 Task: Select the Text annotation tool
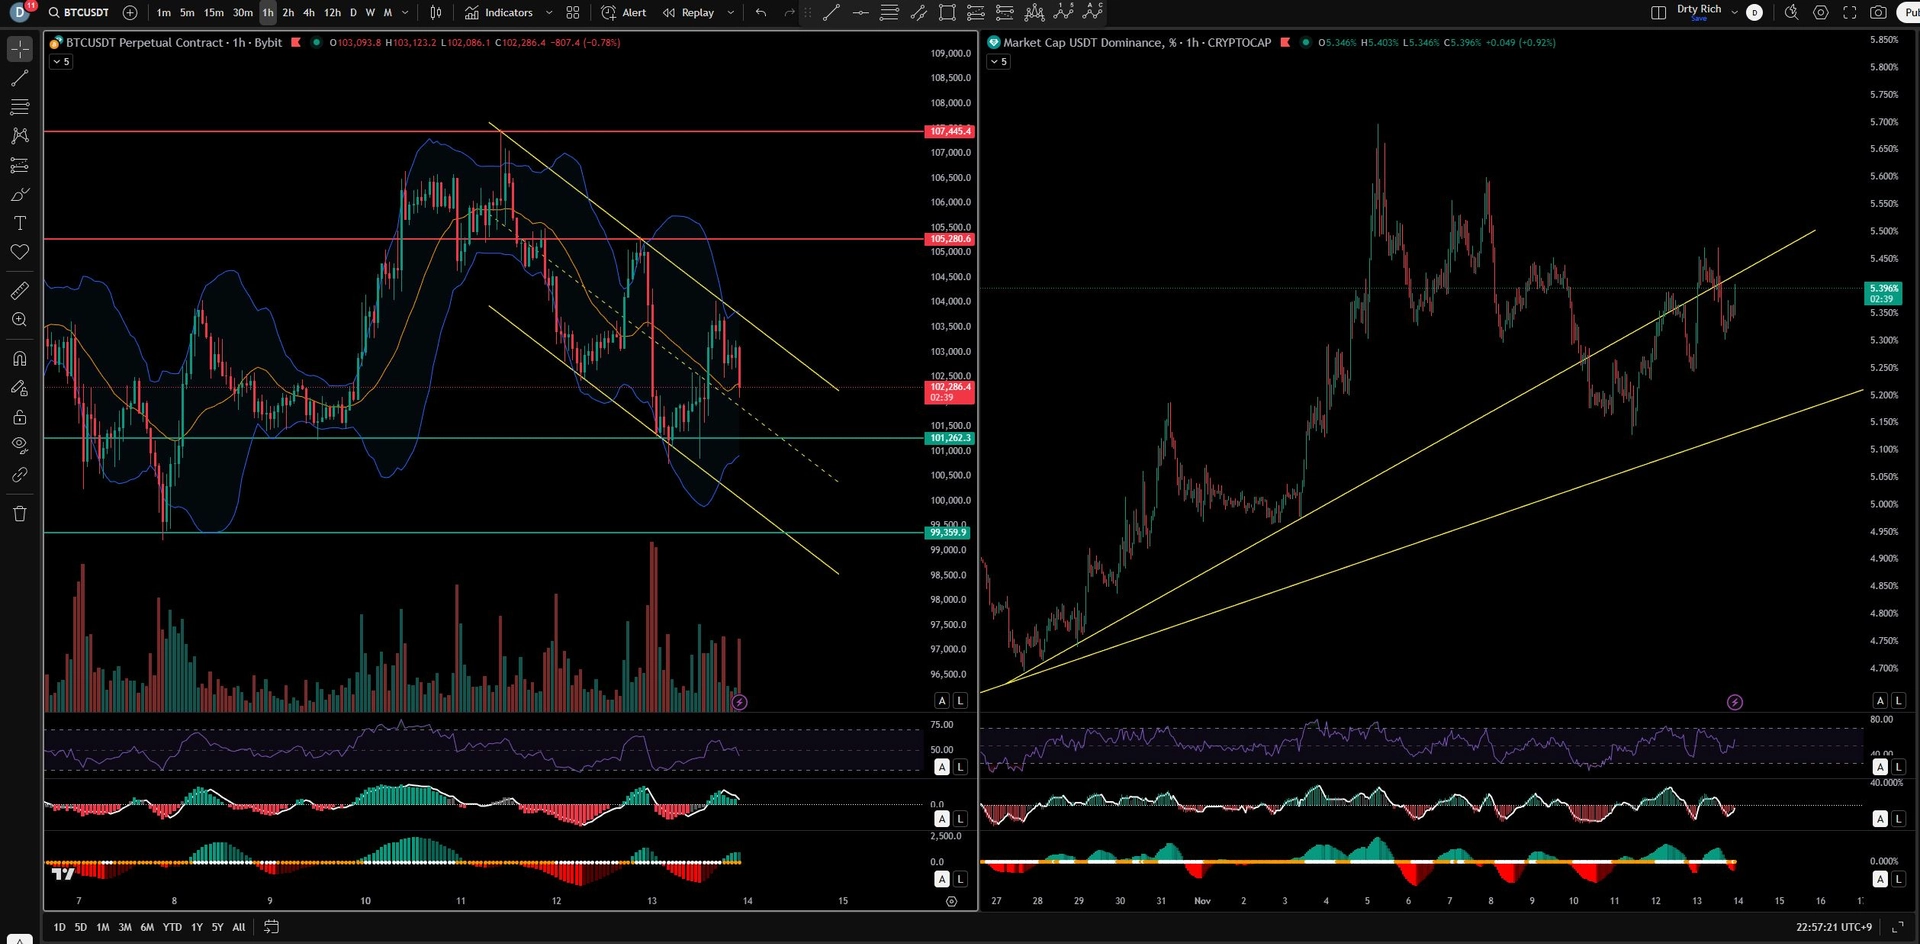click(20, 223)
